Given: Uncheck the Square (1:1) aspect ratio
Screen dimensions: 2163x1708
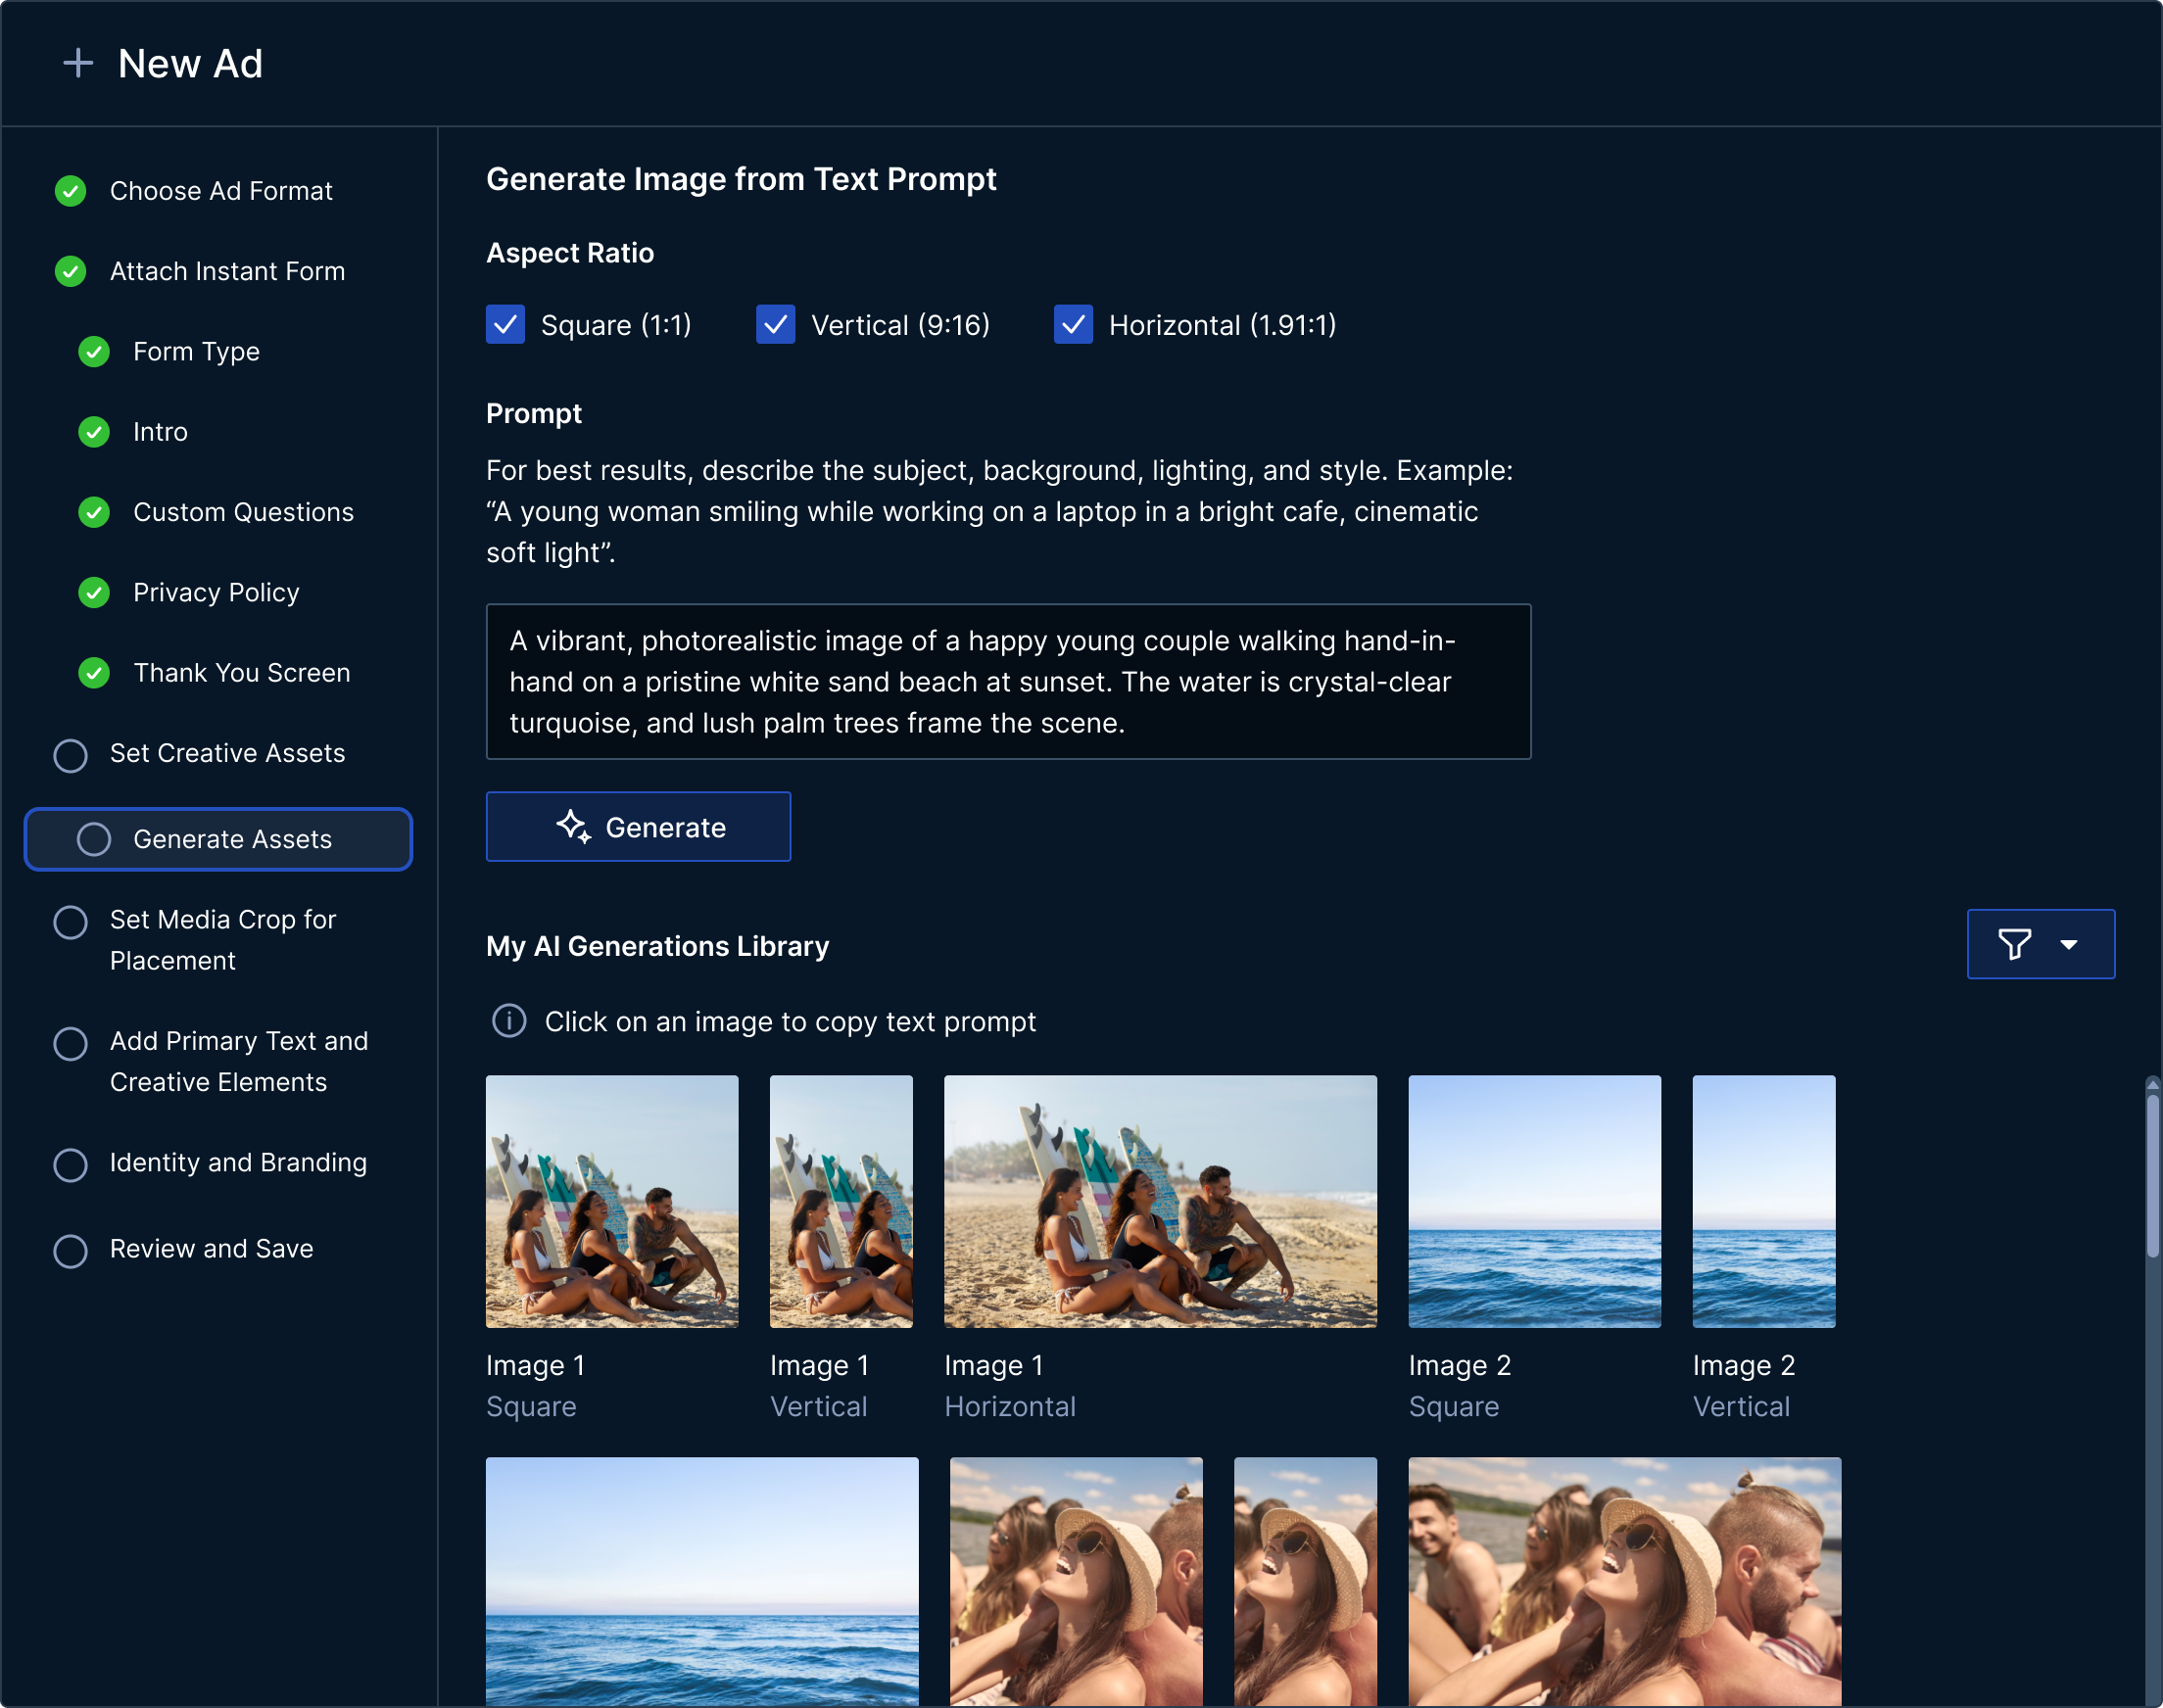Looking at the screenshot, I should pos(506,324).
